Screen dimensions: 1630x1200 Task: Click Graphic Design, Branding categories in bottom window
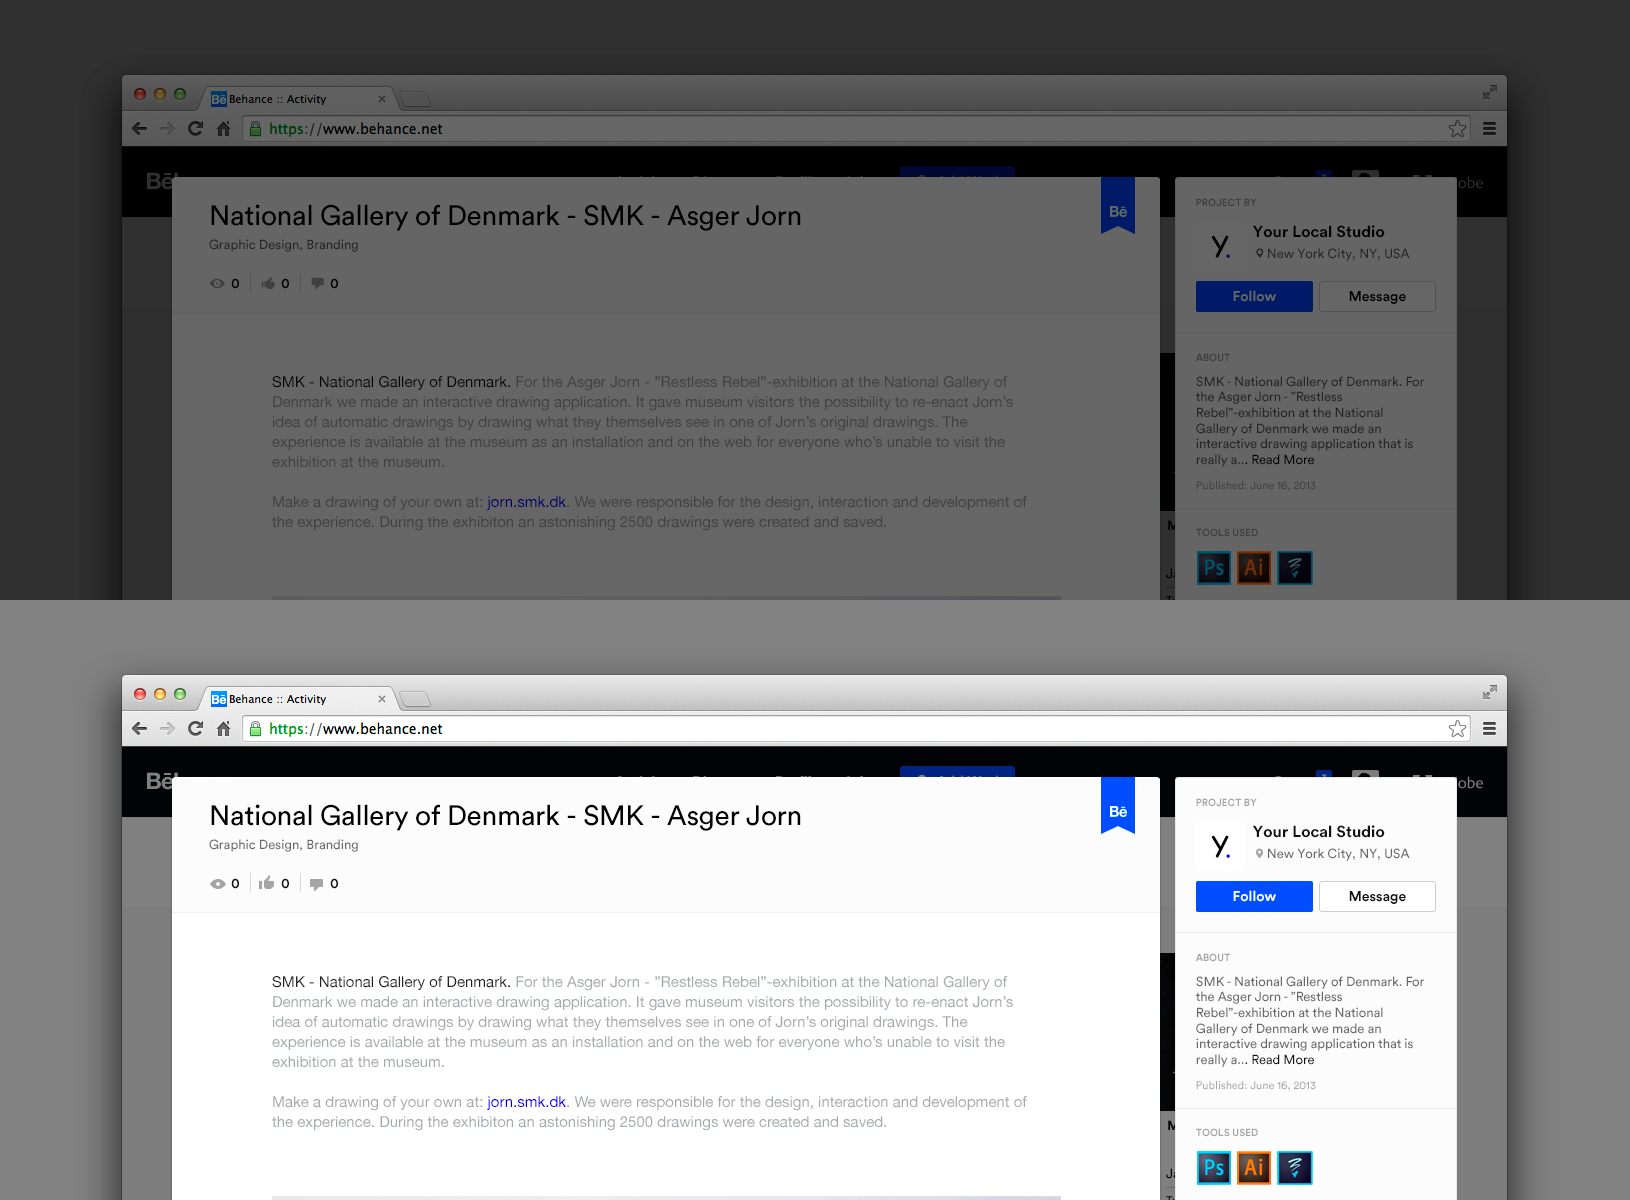[x=283, y=845]
